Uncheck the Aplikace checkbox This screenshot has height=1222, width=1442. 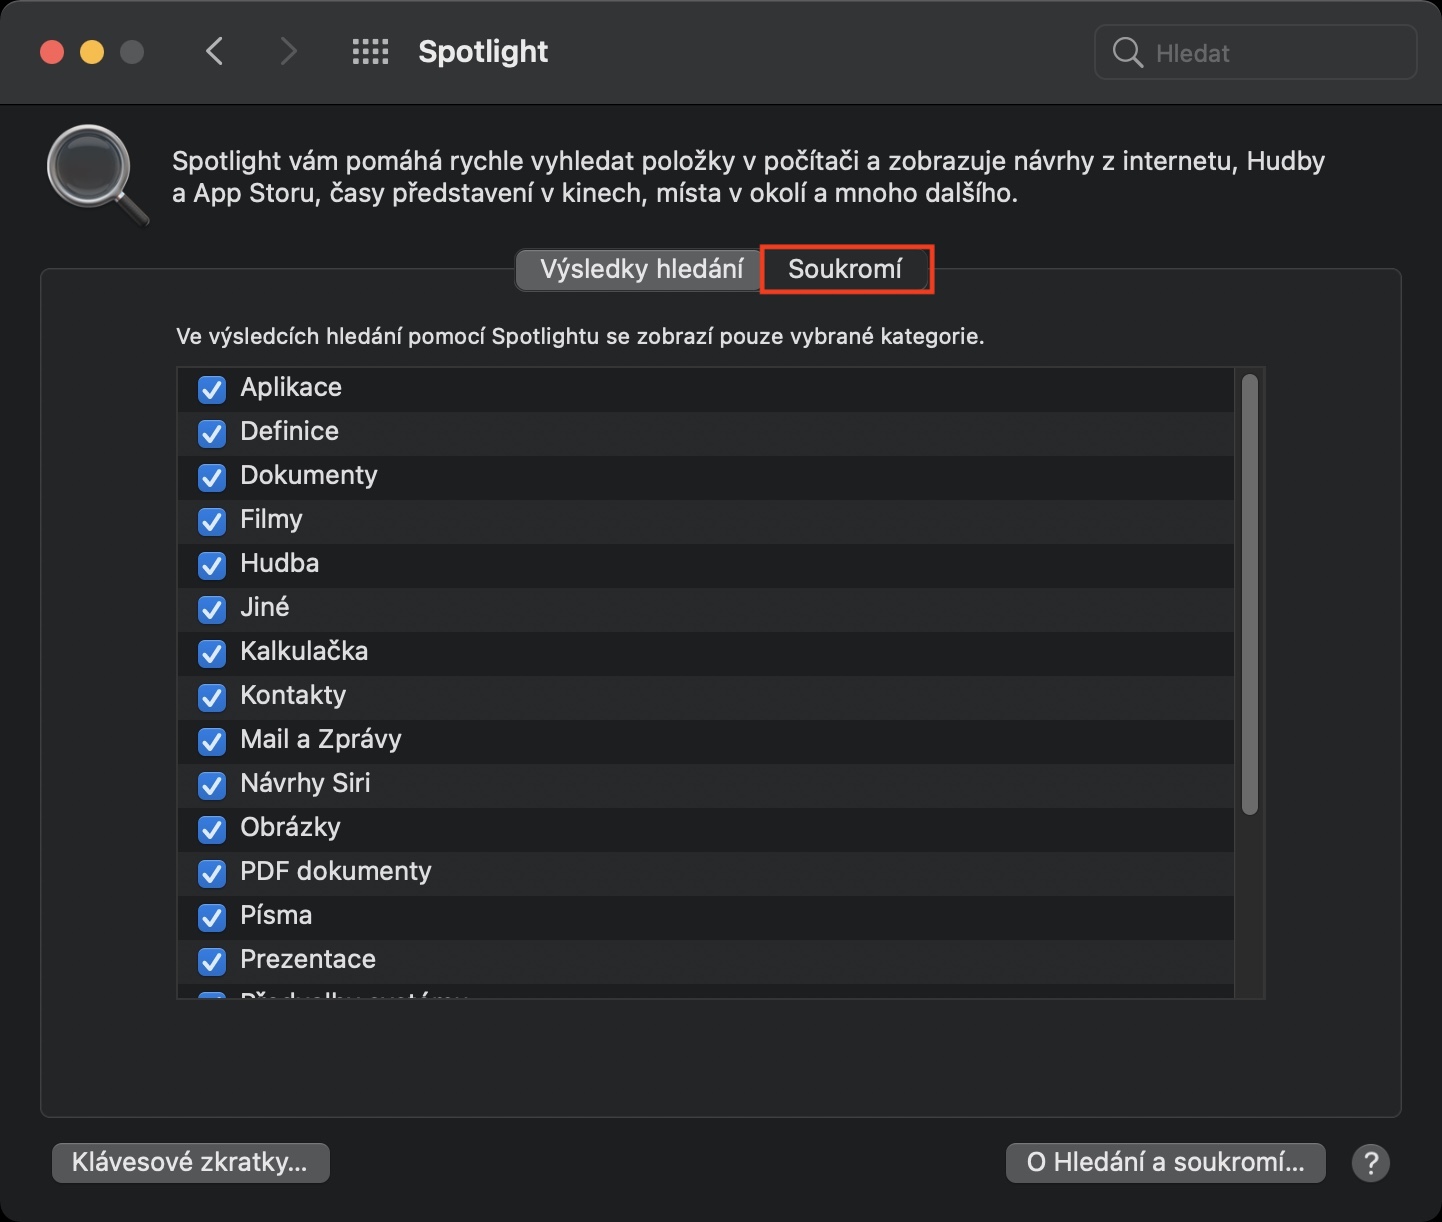pyautogui.click(x=212, y=389)
